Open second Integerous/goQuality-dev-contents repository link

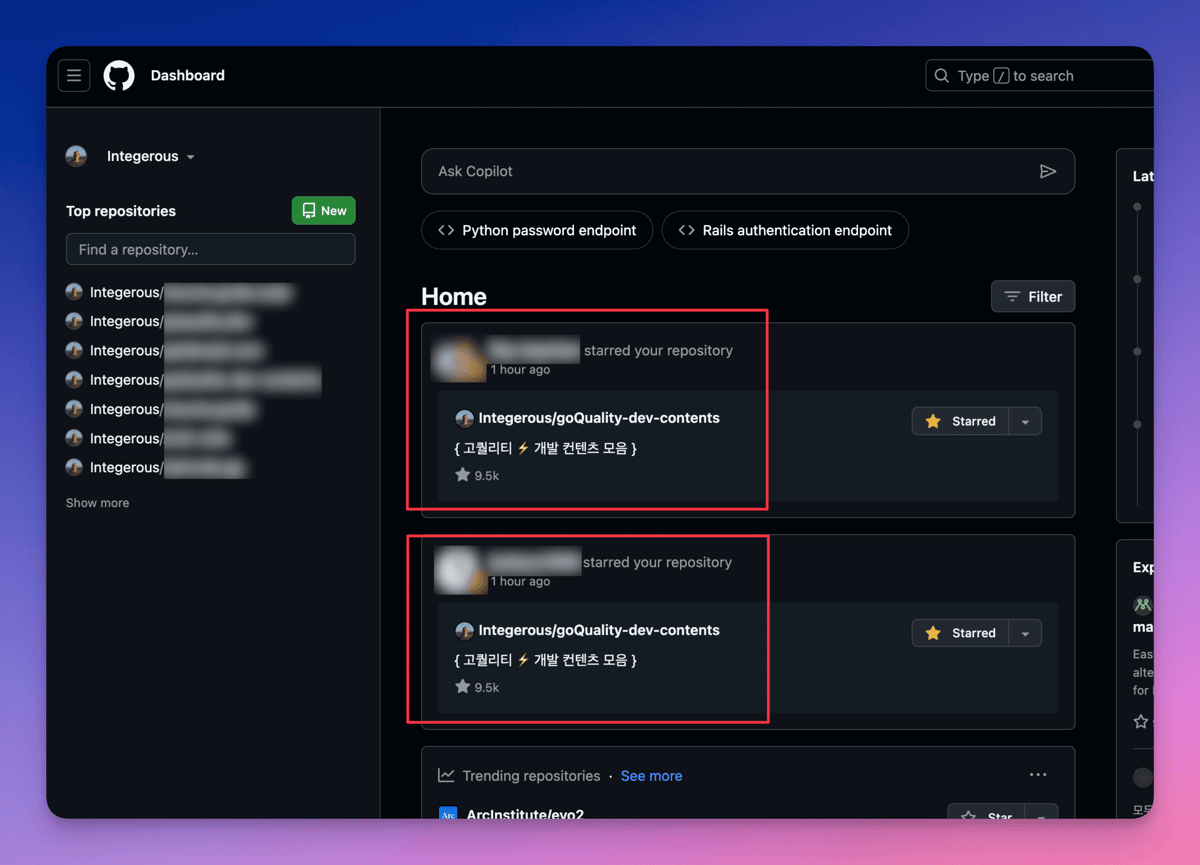[x=599, y=631]
